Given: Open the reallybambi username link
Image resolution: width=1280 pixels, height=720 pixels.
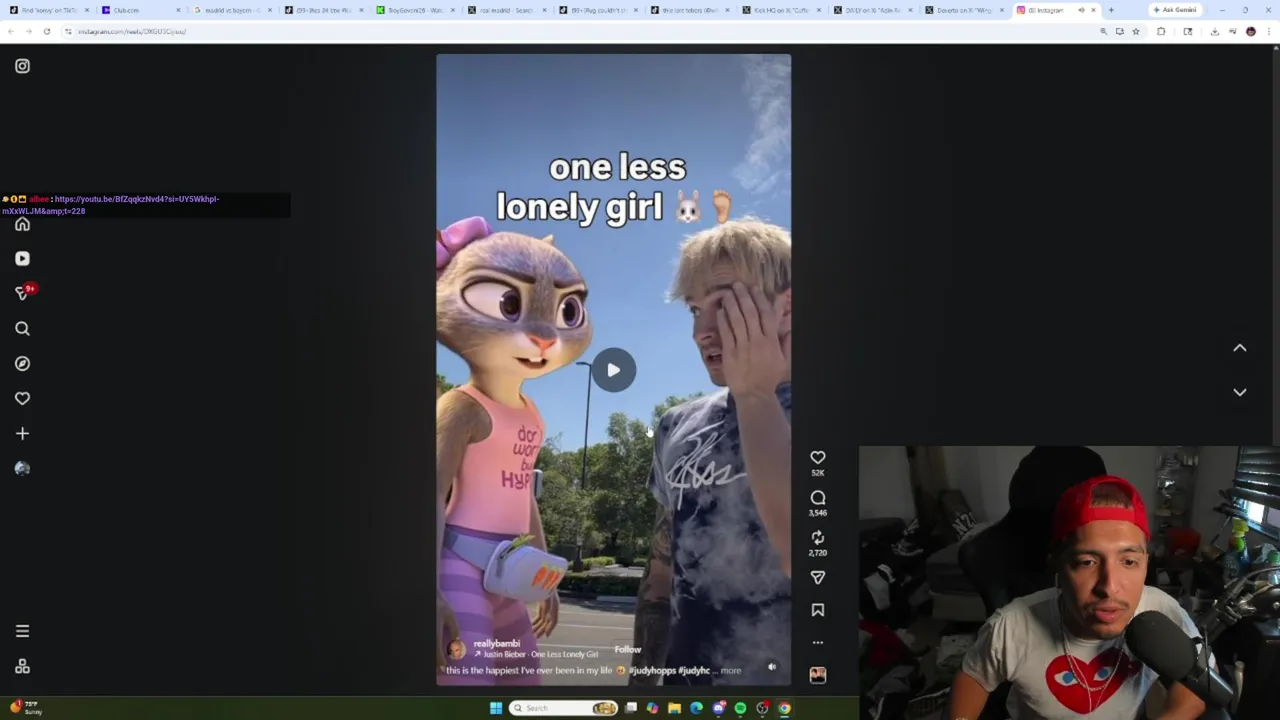Looking at the screenshot, I should click(496, 644).
